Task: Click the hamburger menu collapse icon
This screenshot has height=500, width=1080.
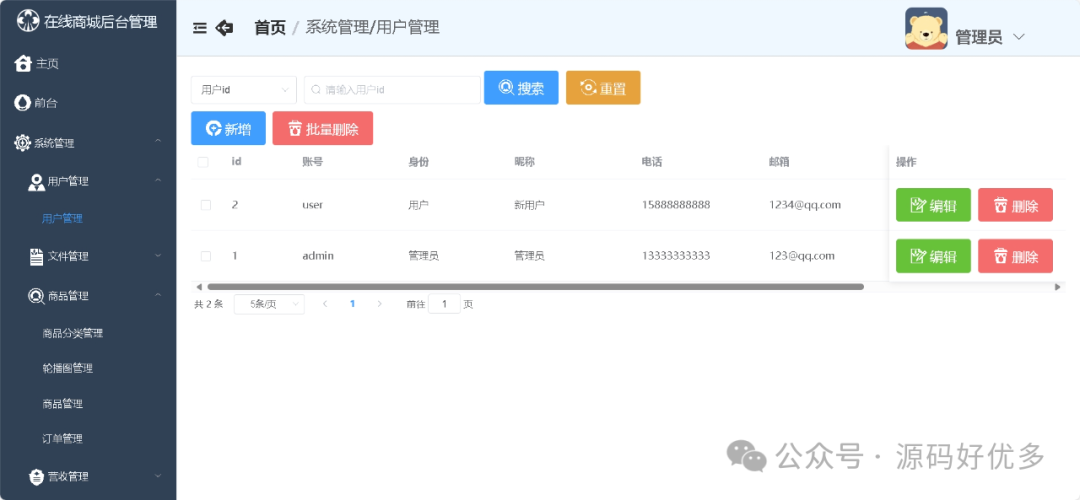Action: pyautogui.click(x=200, y=28)
